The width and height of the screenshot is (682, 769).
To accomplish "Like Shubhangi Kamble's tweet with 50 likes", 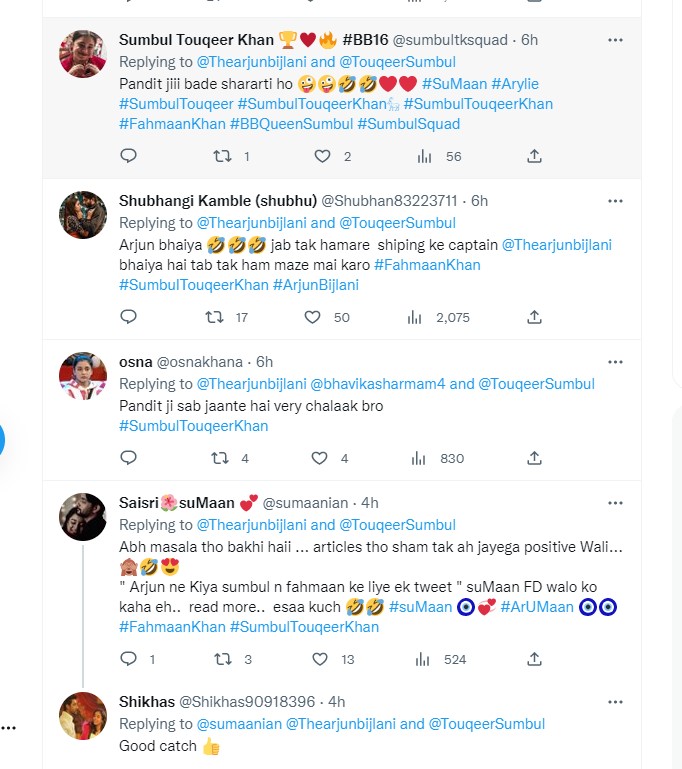I will pyautogui.click(x=313, y=317).
